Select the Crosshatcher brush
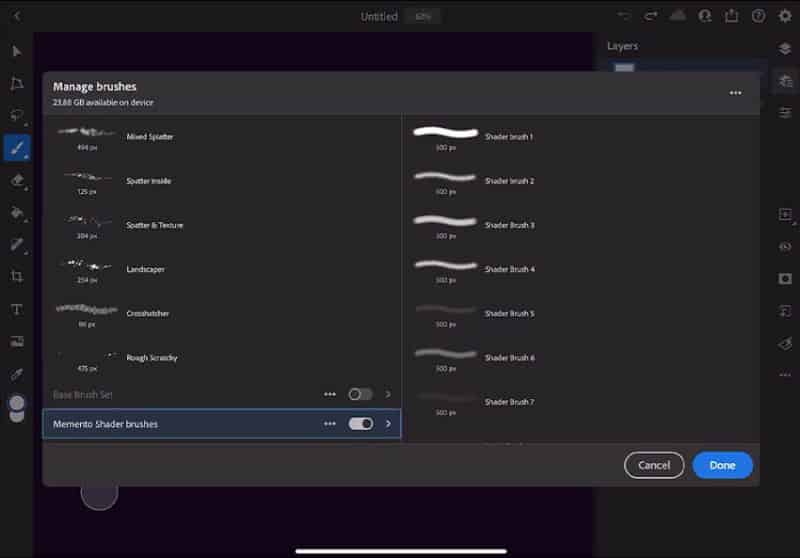Screen dimensions: 800x558 tap(222, 315)
